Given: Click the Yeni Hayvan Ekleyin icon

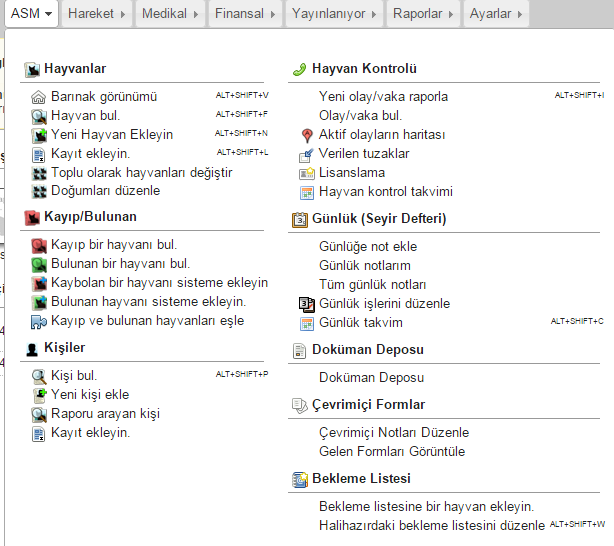Looking at the screenshot, I should click(x=39, y=135).
